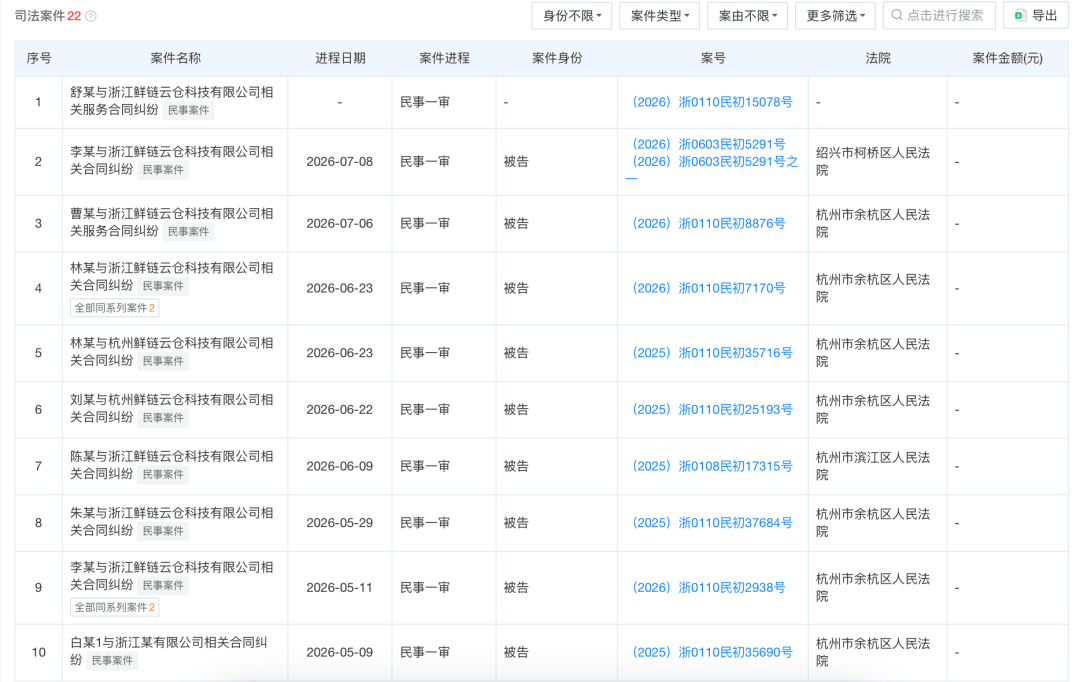Open case link 浙0110民初15078号
The image size is (1080, 682).
712,102
